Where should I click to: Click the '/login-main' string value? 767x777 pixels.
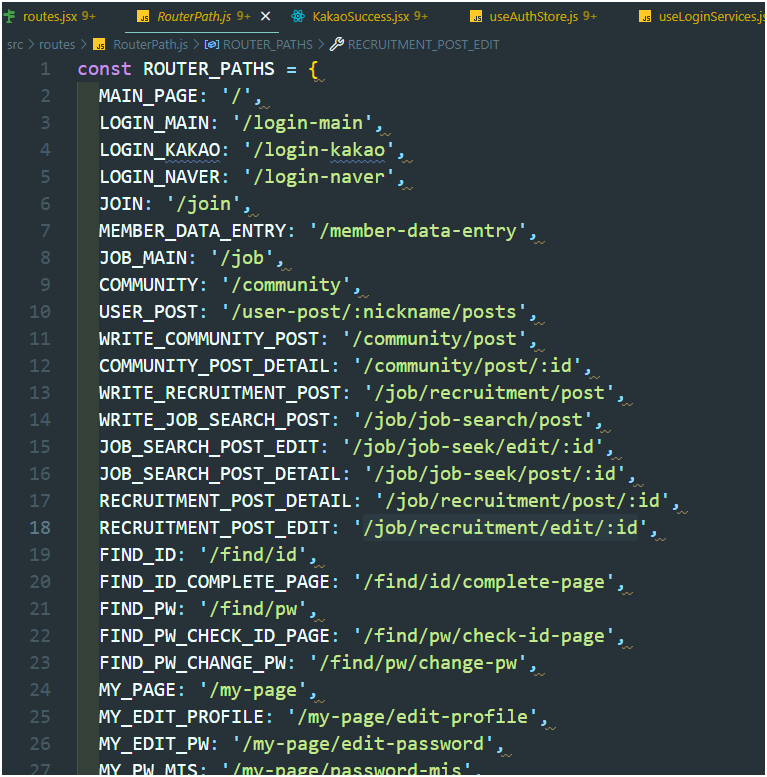[x=302, y=122]
